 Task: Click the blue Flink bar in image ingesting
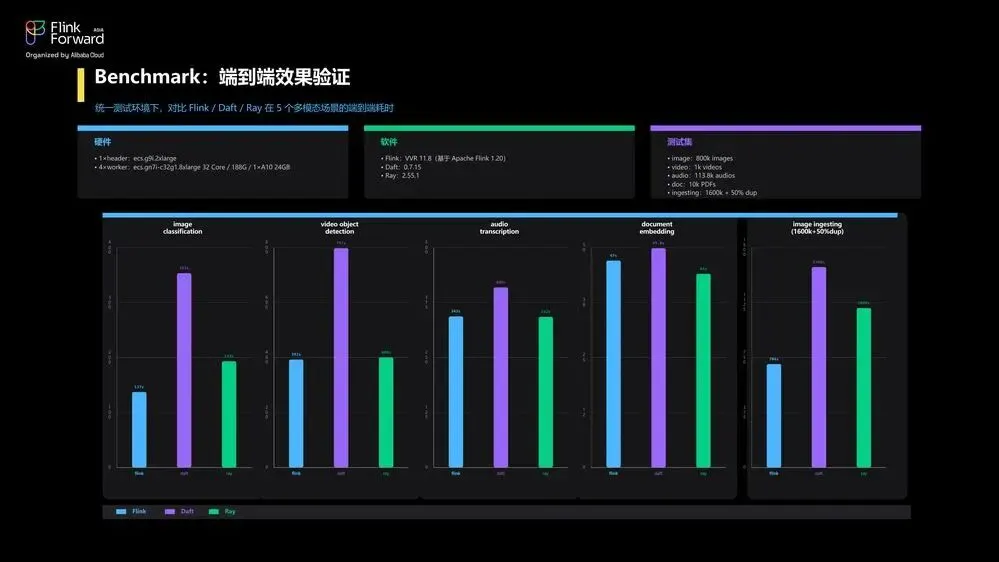coord(773,416)
